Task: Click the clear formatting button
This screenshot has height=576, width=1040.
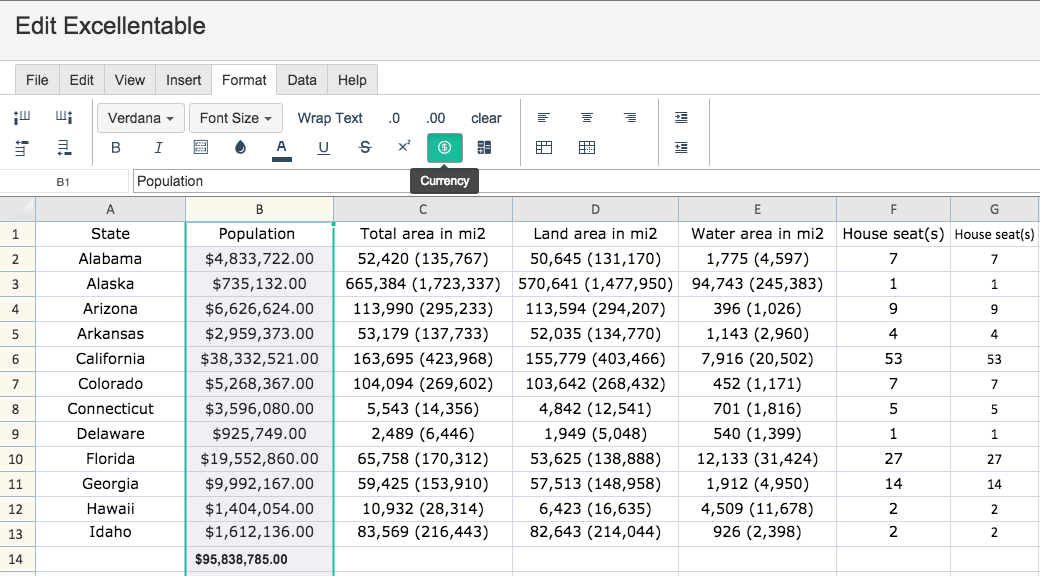Action: click(486, 118)
